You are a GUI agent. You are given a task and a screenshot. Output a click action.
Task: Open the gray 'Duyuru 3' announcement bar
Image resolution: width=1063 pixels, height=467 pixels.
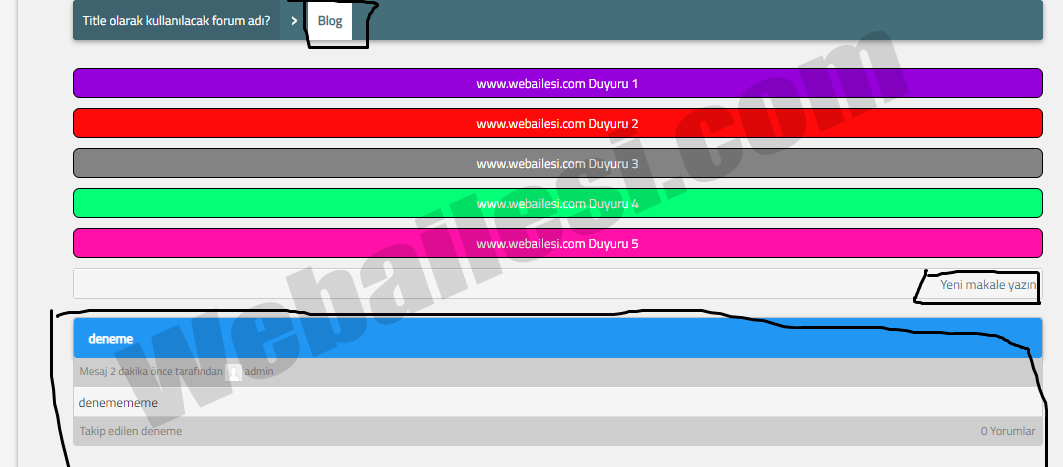tap(557, 163)
